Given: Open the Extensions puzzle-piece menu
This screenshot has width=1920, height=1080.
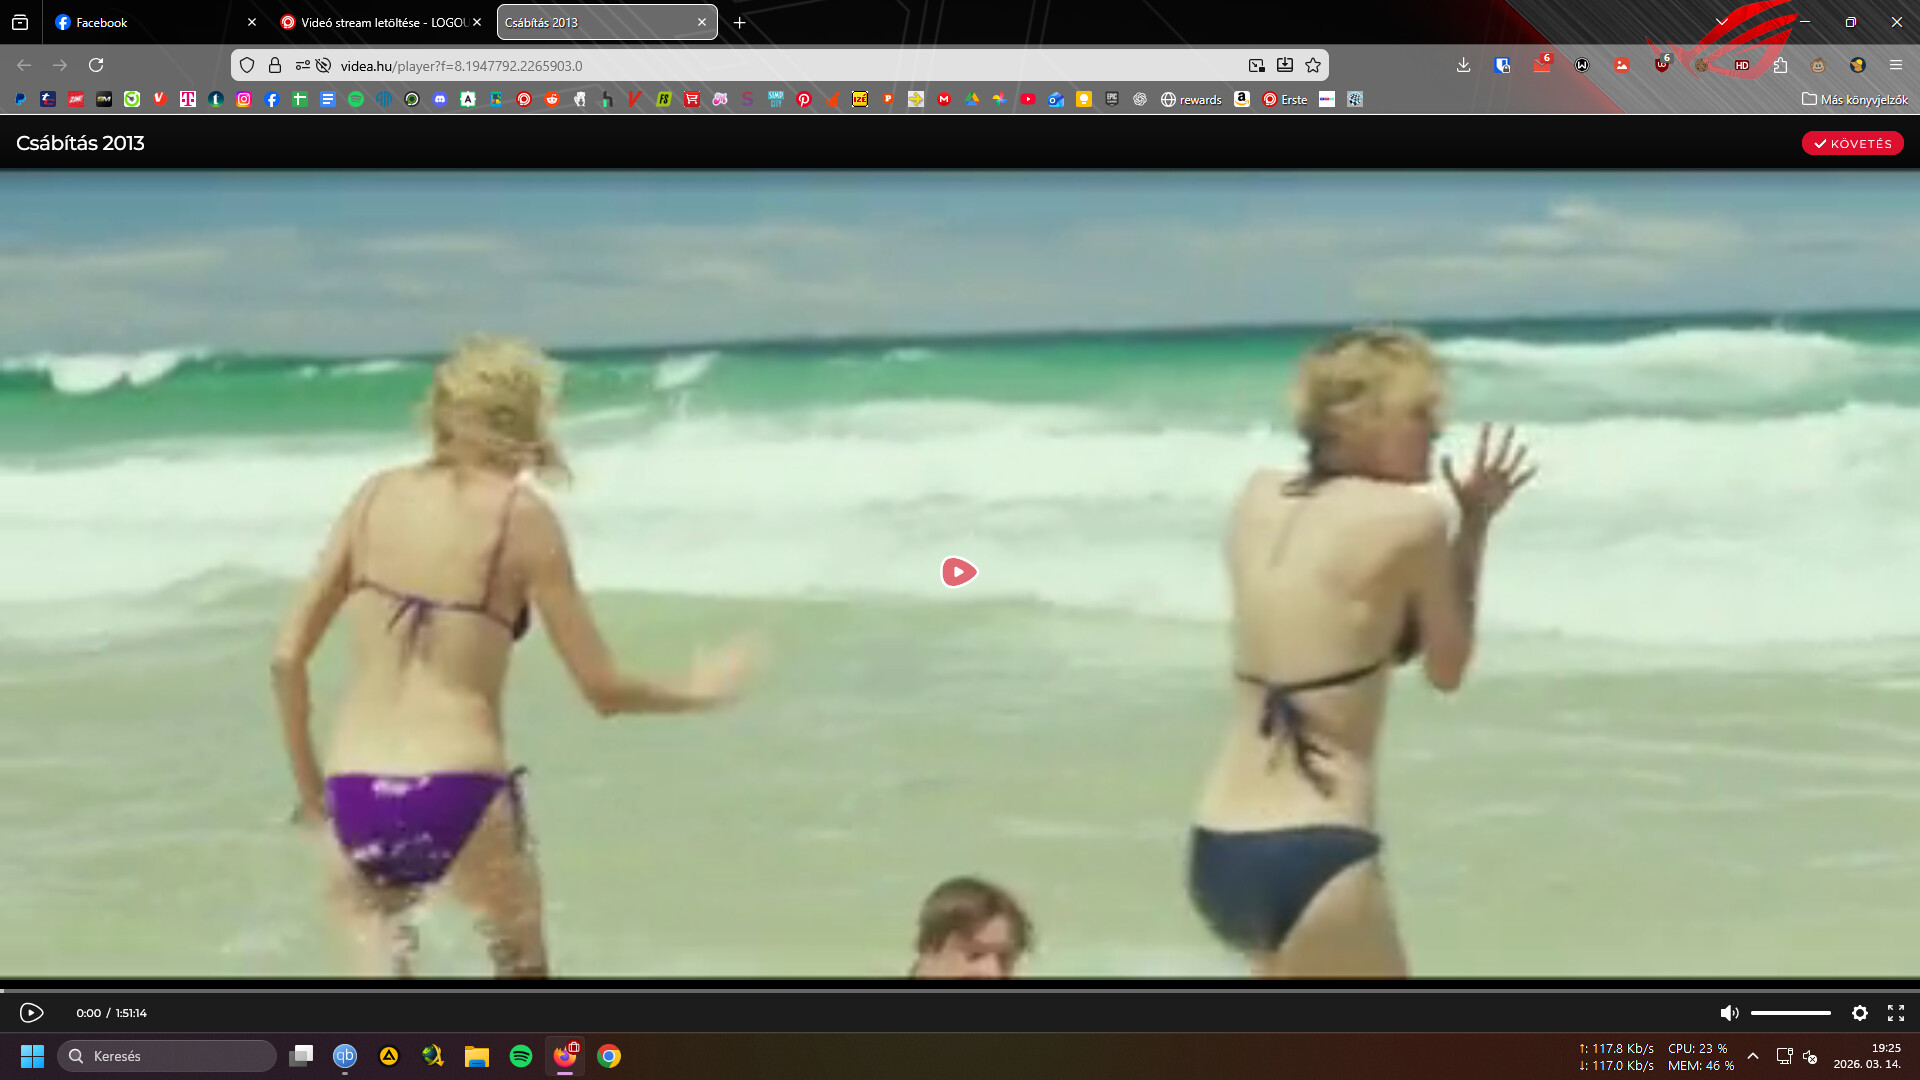Looking at the screenshot, I should [1780, 66].
